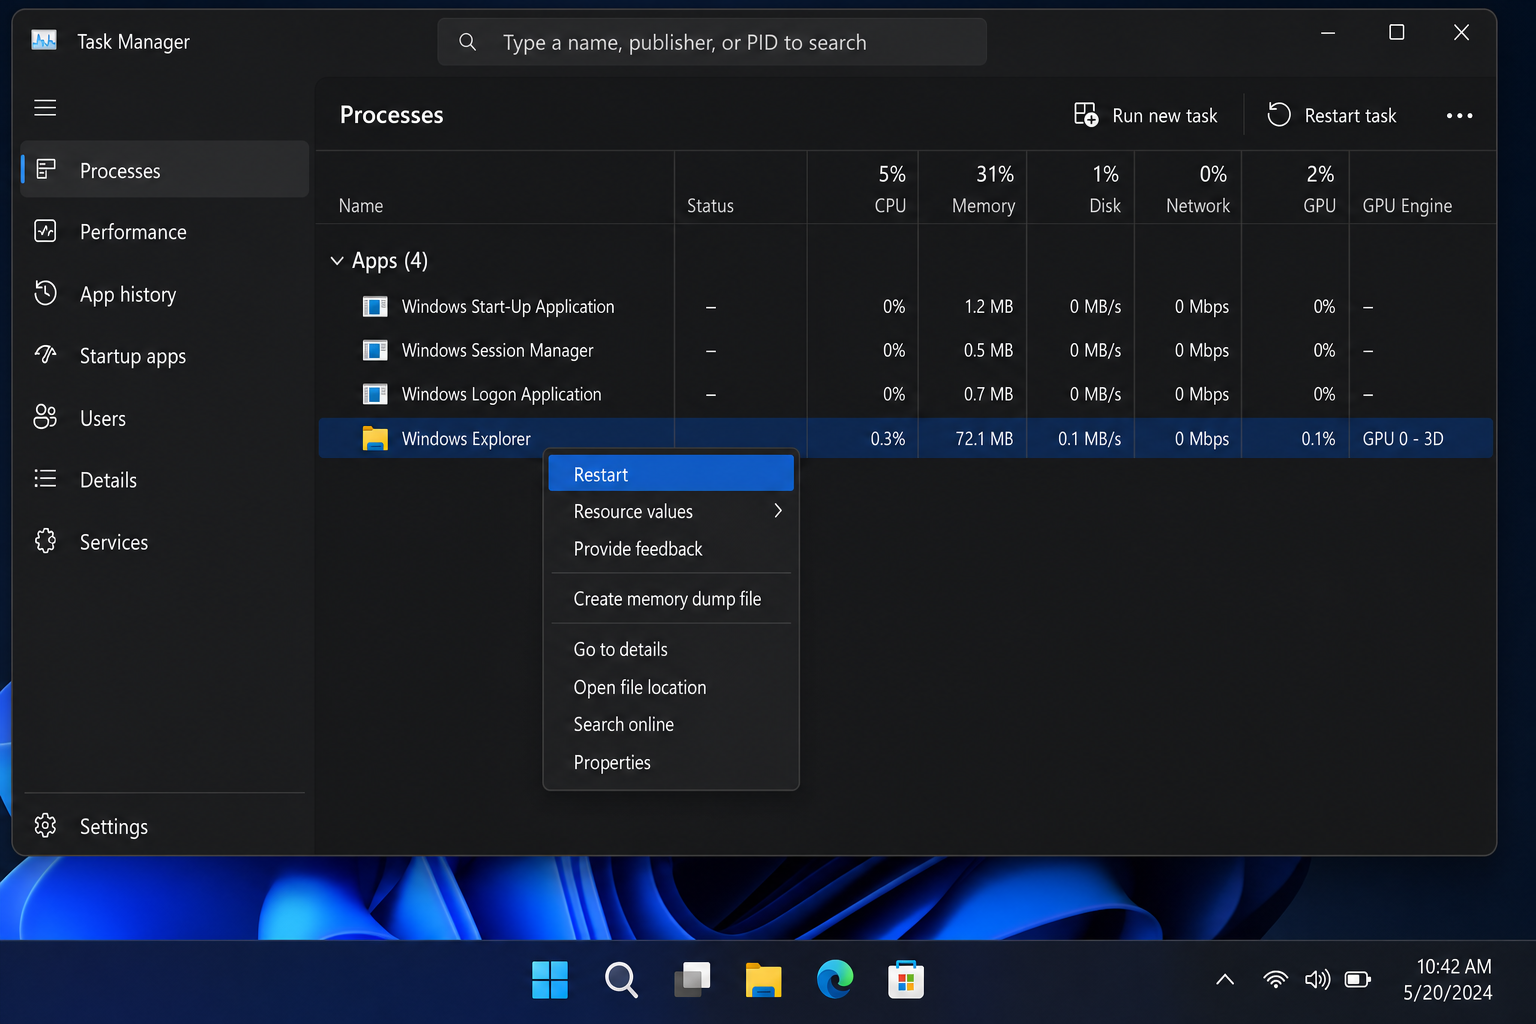The width and height of the screenshot is (1536, 1024).
Task: Select Open file location
Action: click(x=671, y=687)
